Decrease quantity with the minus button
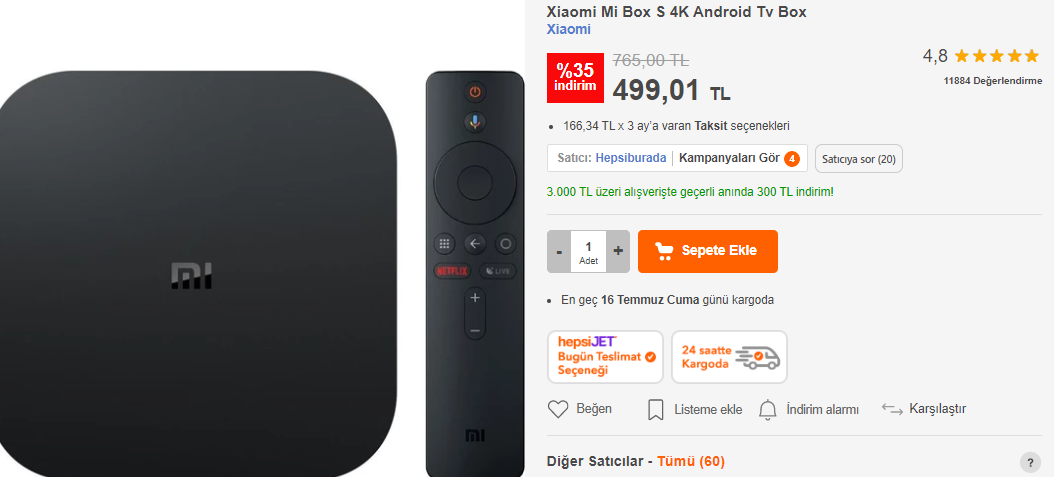The image size is (1054, 477). (x=559, y=251)
